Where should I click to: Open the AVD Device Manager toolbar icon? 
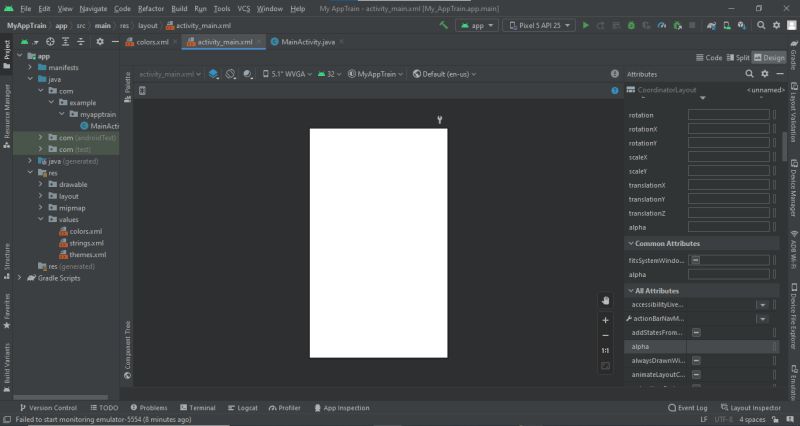tap(727, 25)
